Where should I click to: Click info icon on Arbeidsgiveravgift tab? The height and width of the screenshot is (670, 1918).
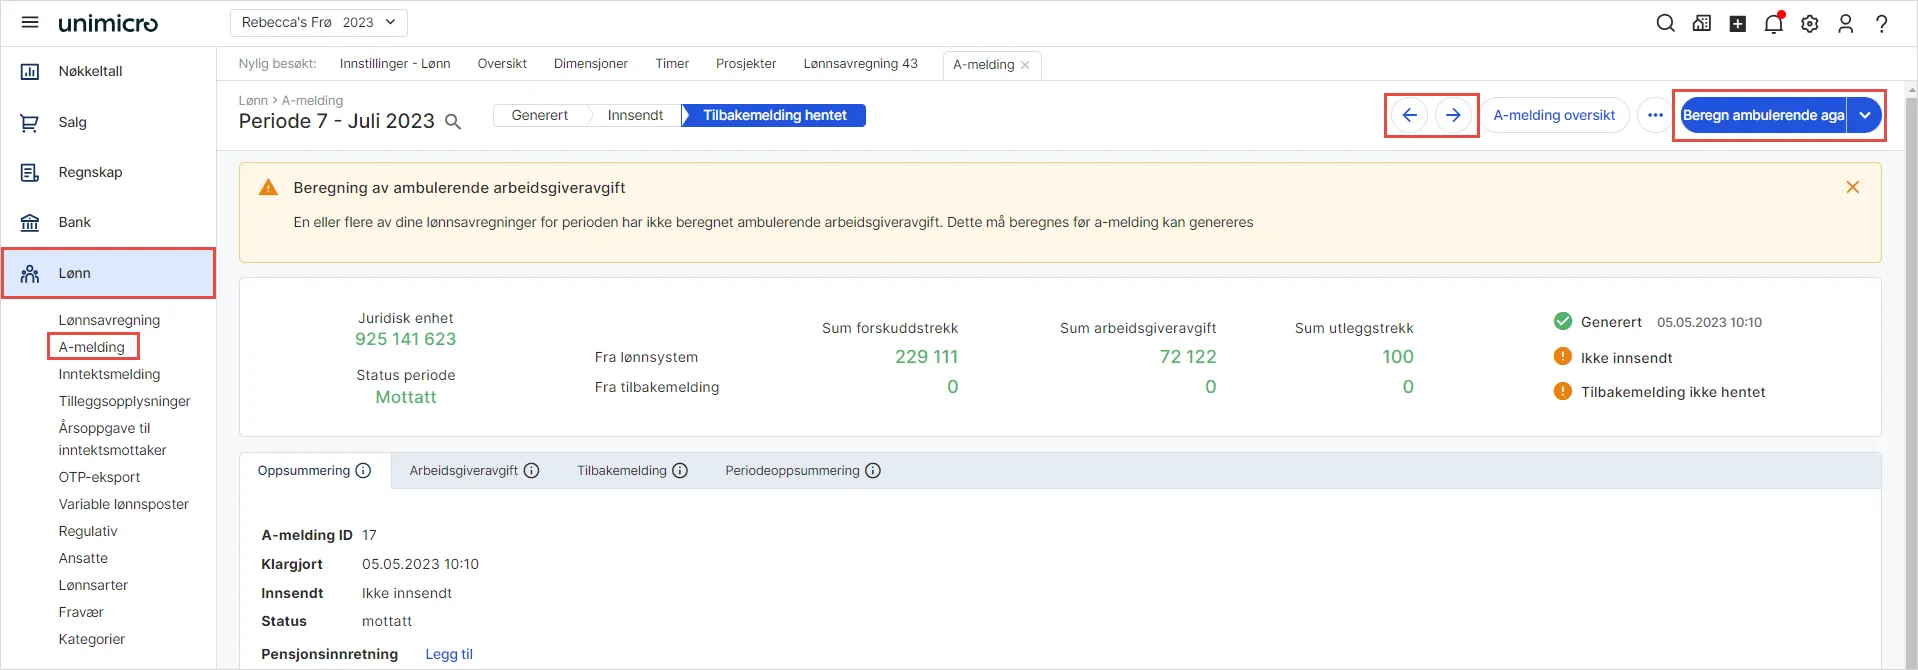[531, 471]
